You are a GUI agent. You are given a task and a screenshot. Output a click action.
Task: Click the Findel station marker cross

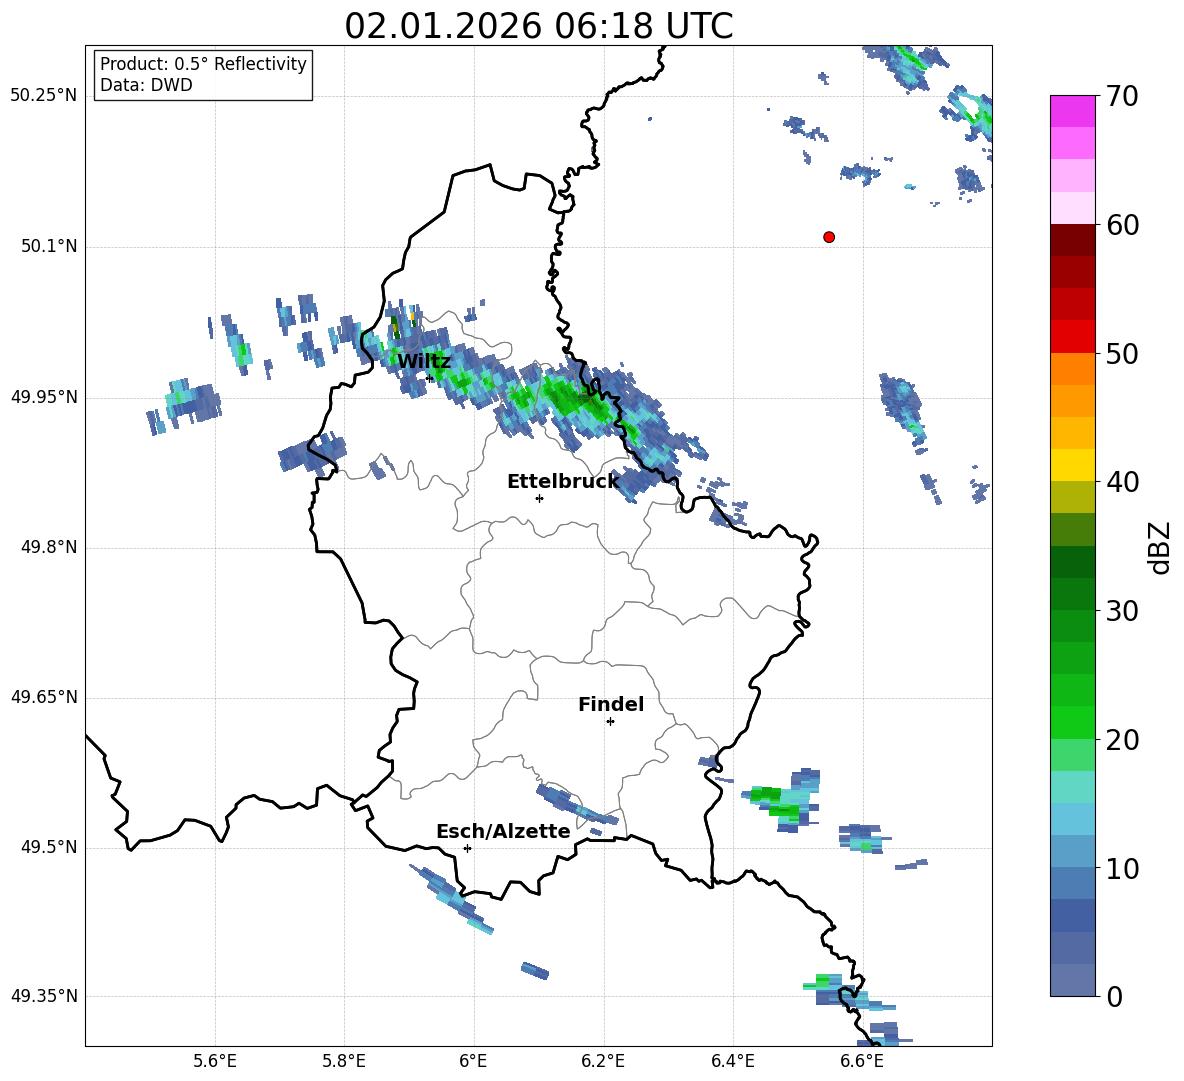(x=610, y=722)
